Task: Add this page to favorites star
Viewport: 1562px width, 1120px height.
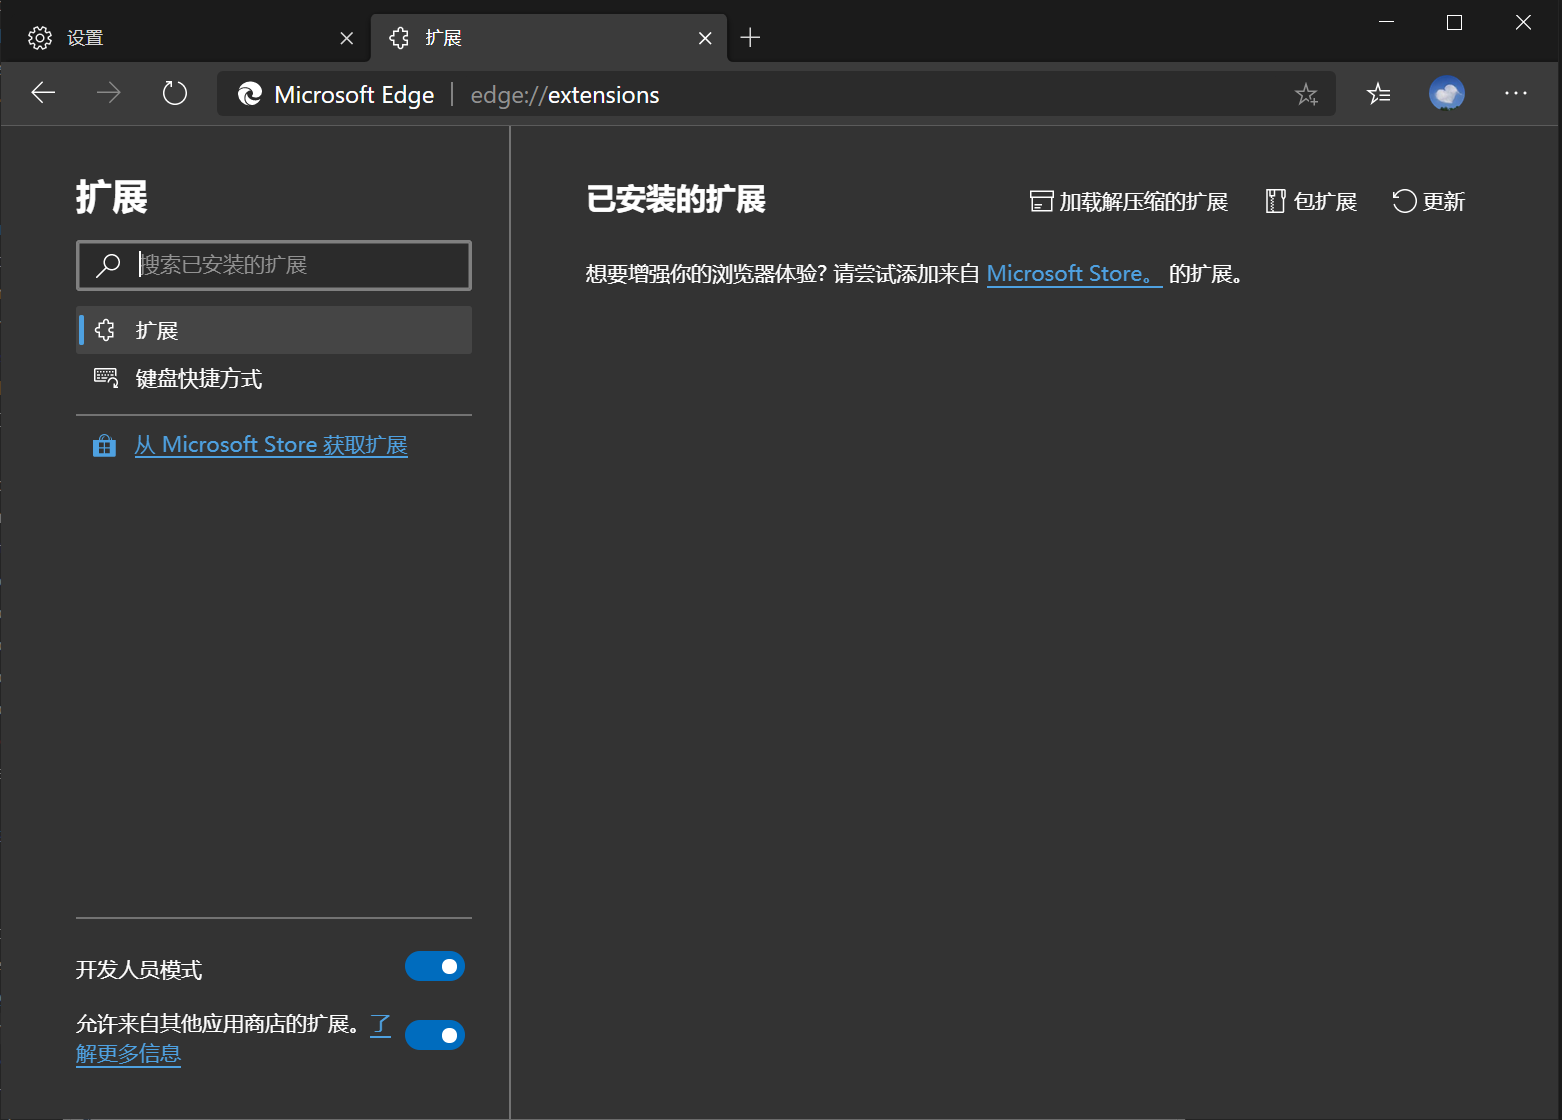Action: coord(1306,95)
